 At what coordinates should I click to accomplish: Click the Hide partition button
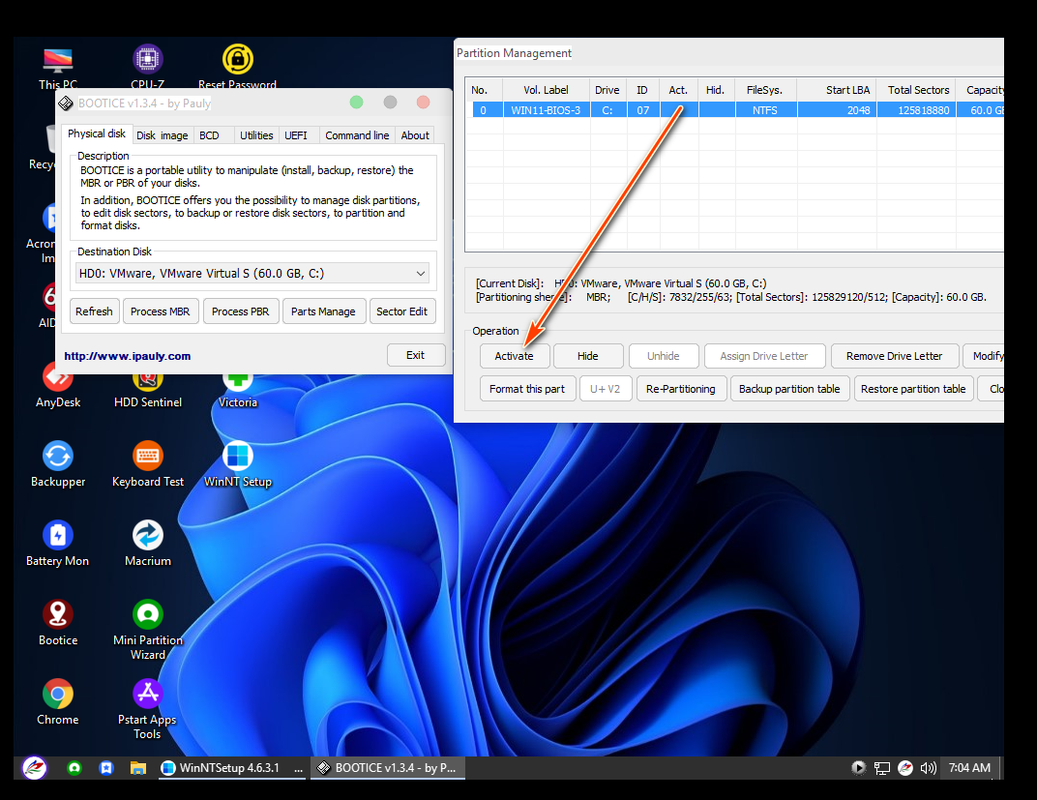(x=587, y=356)
